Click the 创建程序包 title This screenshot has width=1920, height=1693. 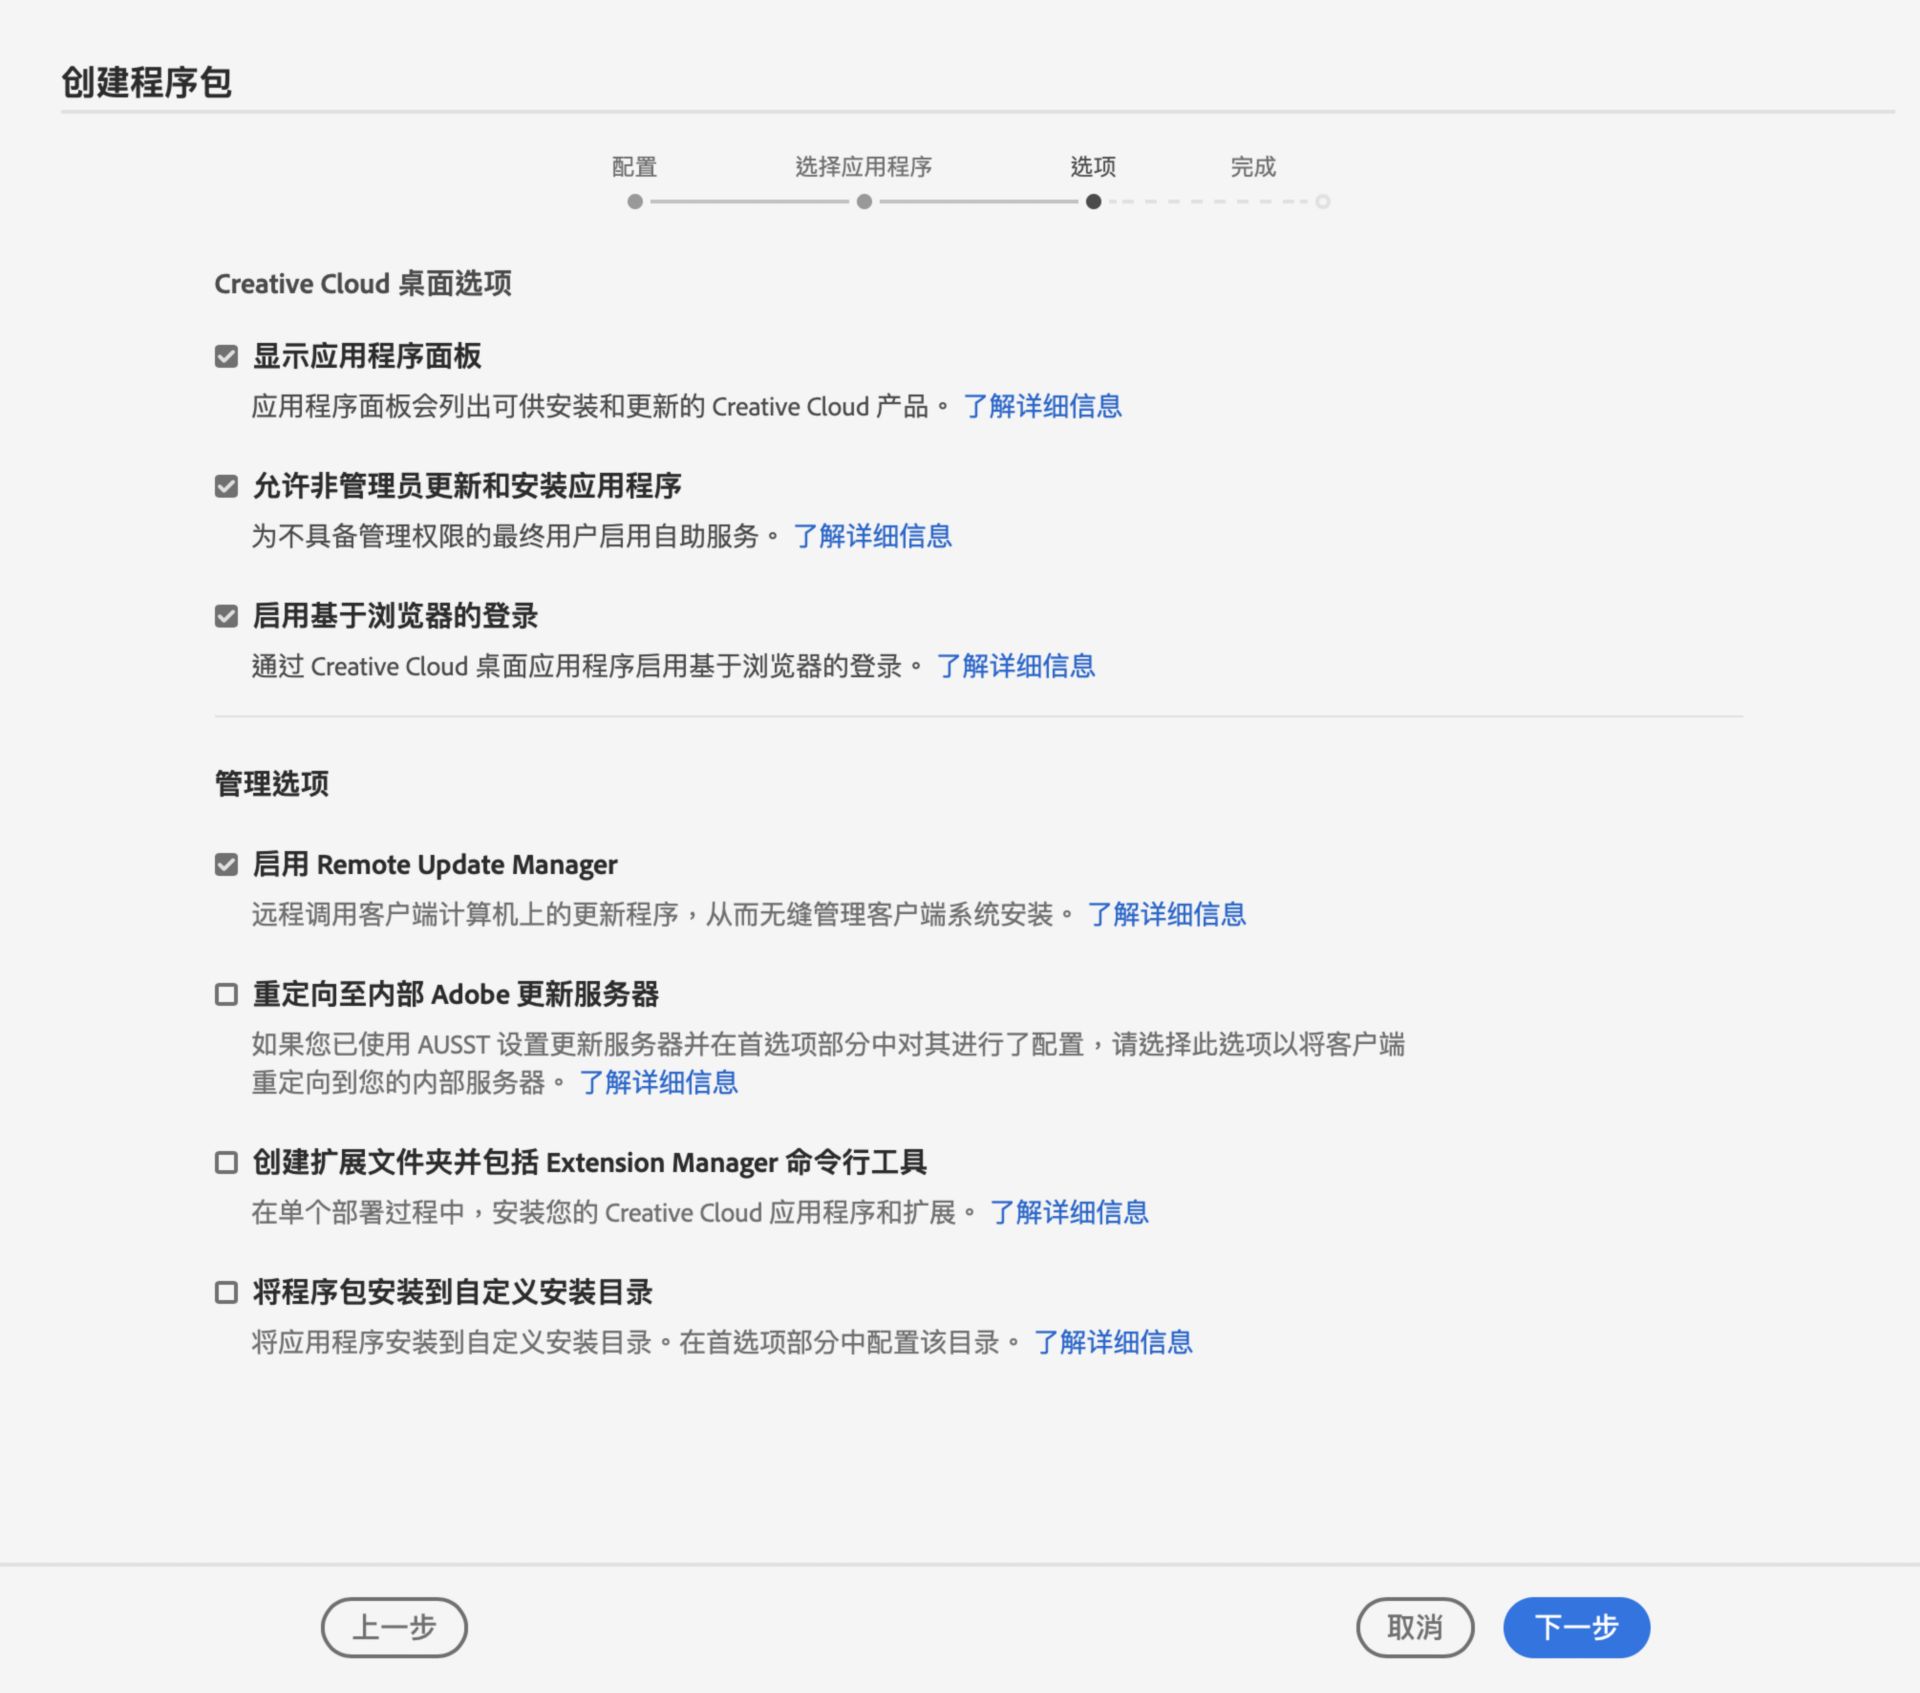tap(146, 83)
